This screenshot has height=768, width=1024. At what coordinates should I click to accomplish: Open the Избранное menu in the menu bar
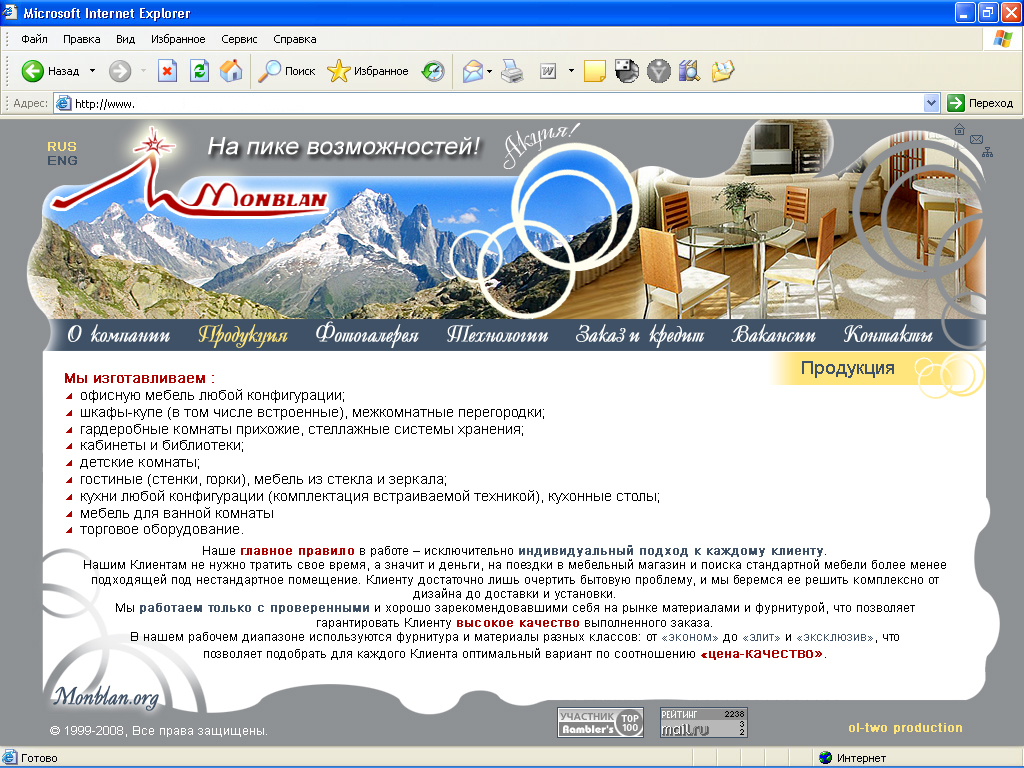[x=178, y=39]
